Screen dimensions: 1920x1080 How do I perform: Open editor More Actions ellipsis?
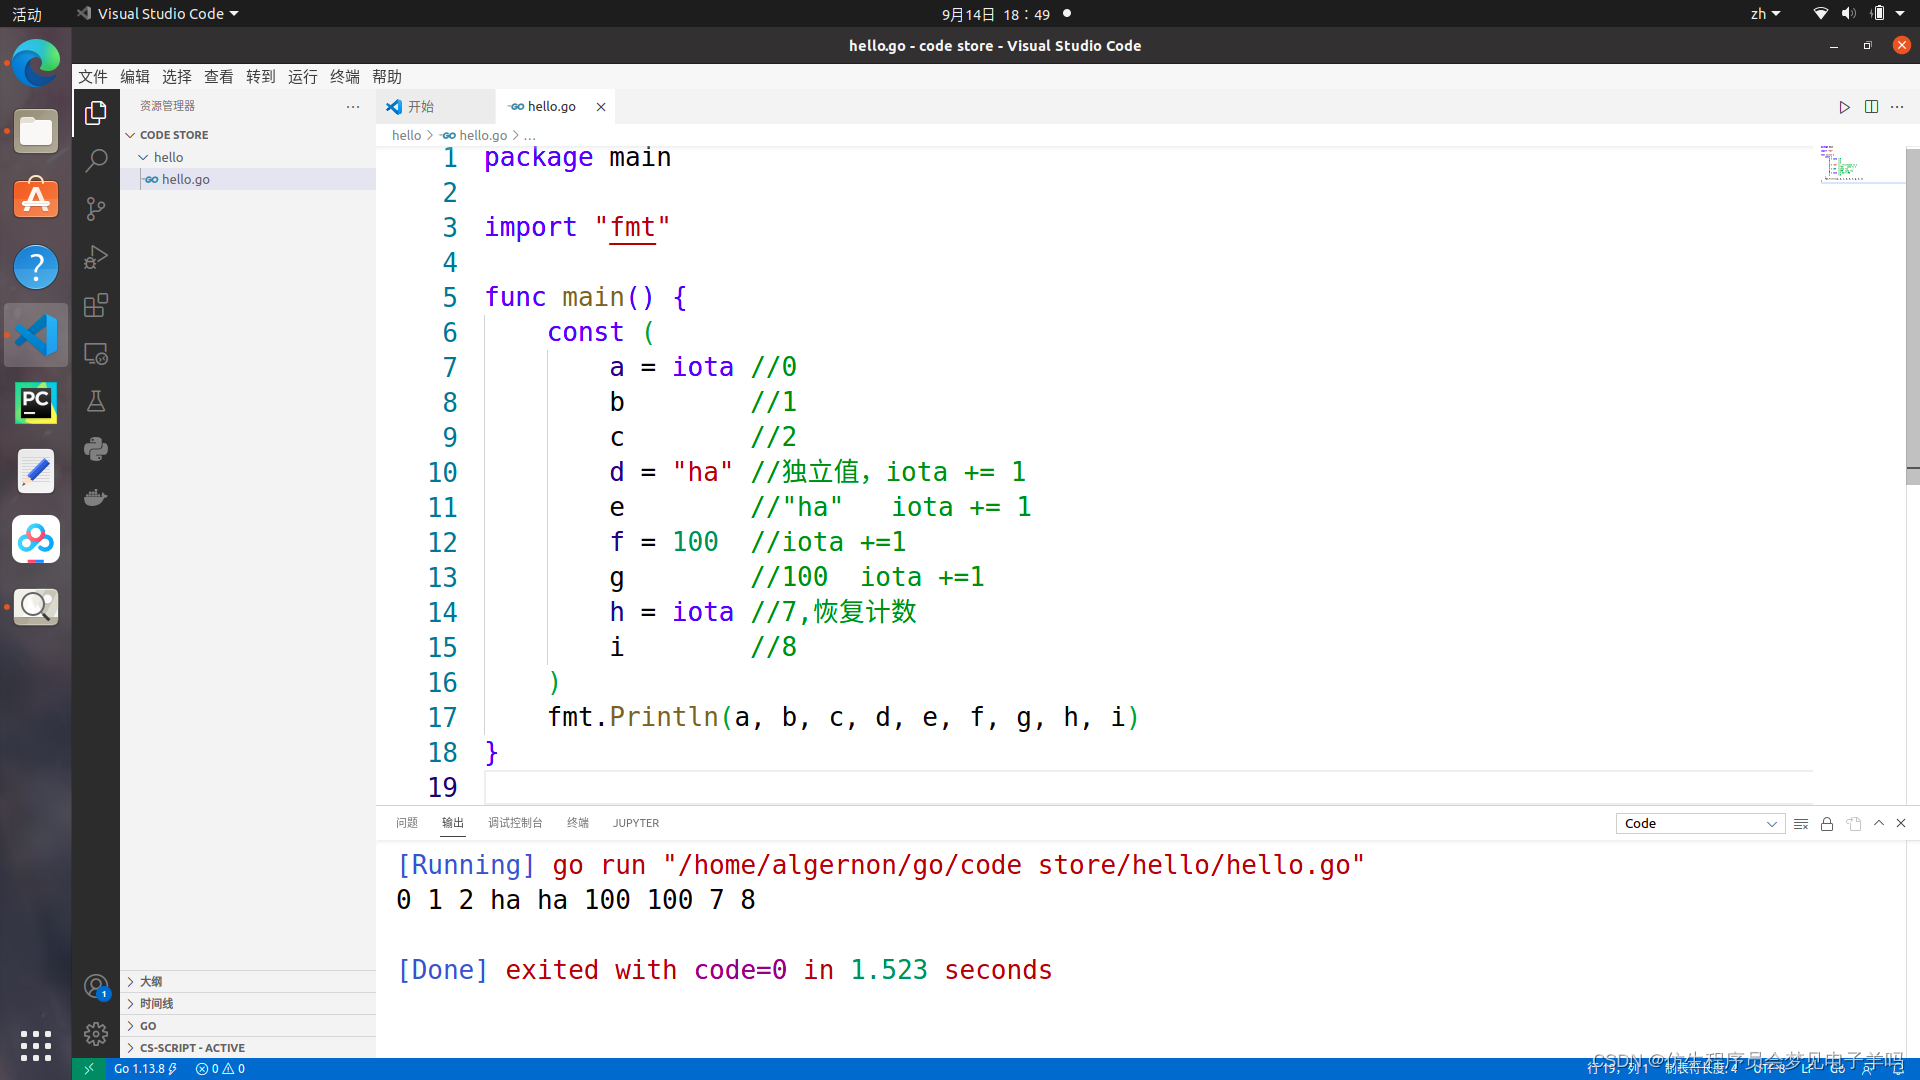coord(1897,107)
